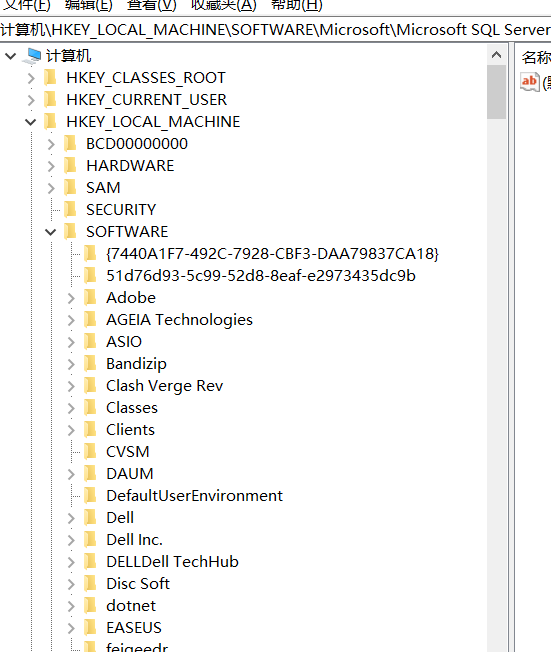This screenshot has height=652, width=551.
Task: Click HKEY_LOCAL_MACHINE folder icon
Action: point(50,122)
